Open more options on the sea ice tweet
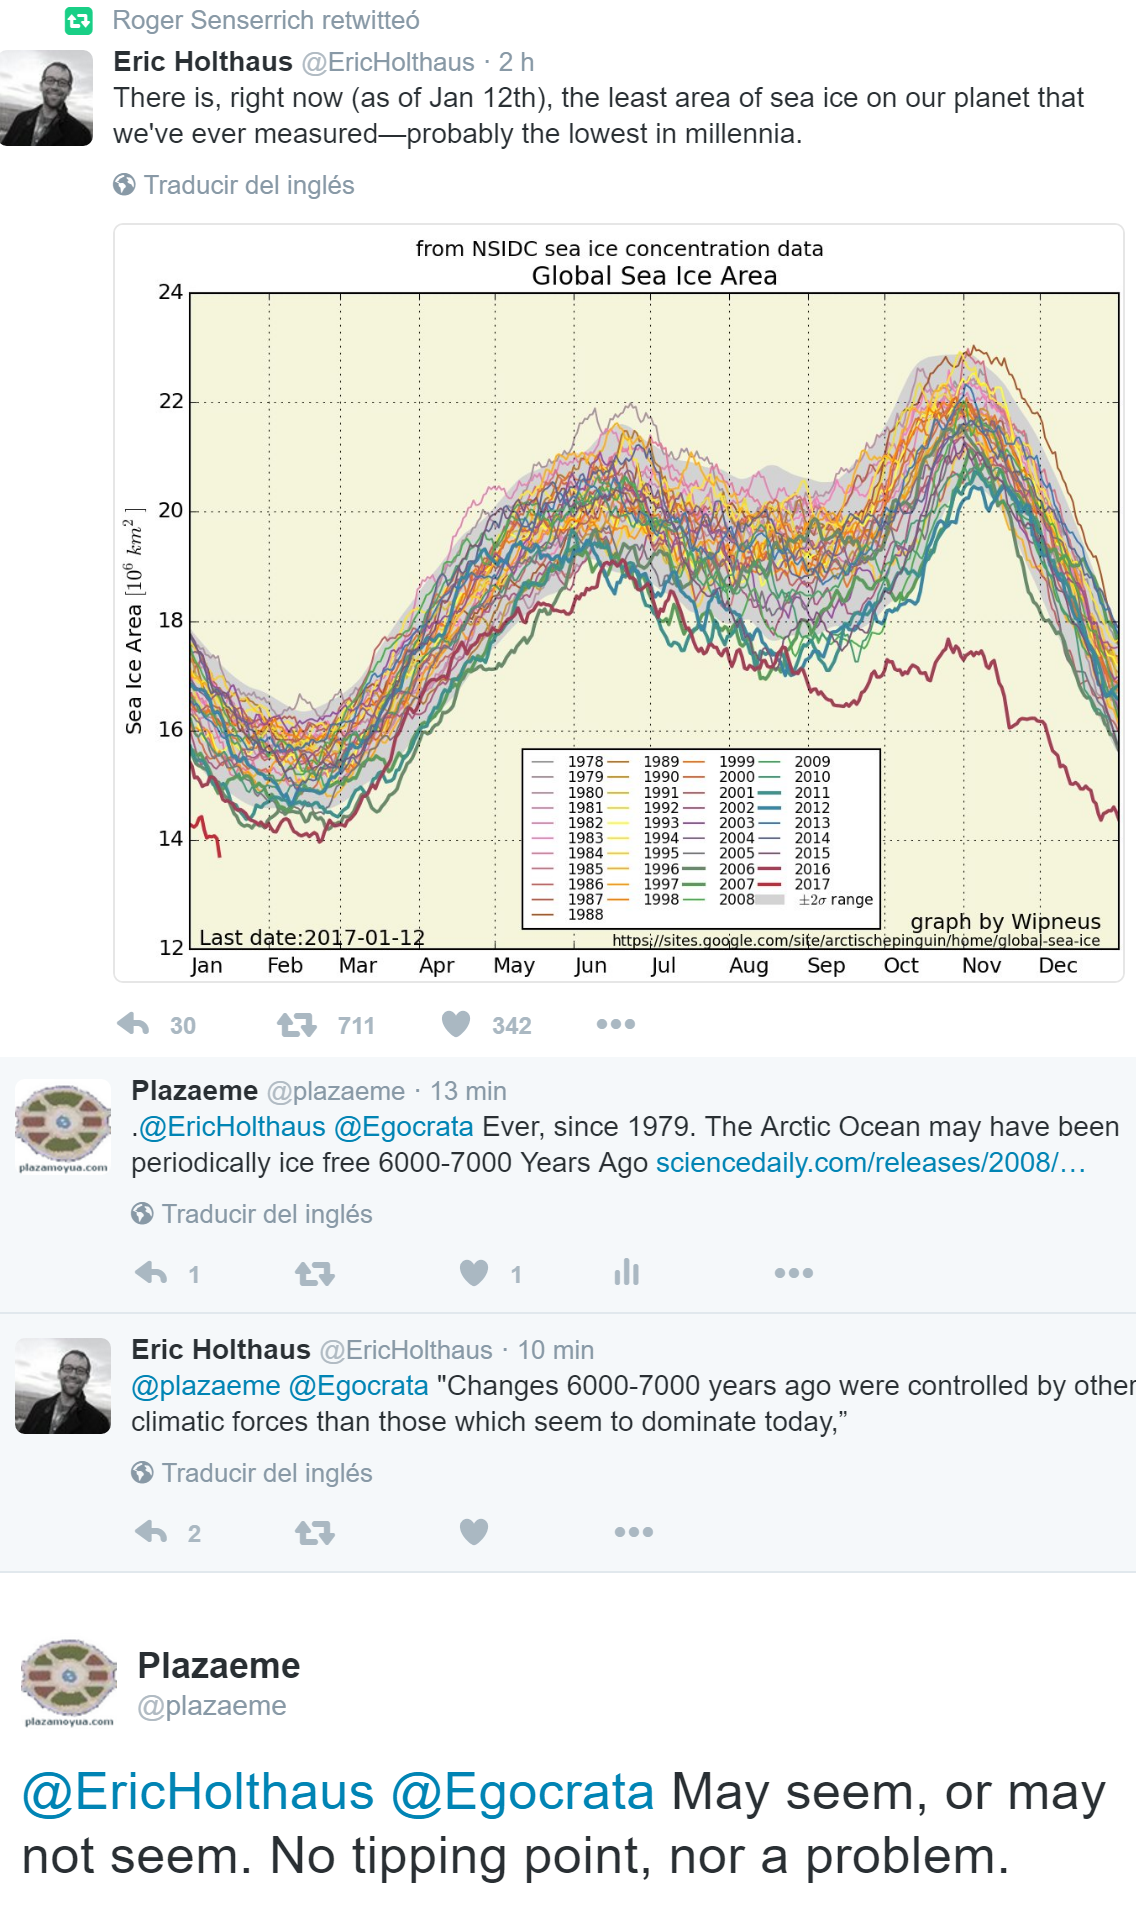1136x1914 pixels. tap(615, 1024)
